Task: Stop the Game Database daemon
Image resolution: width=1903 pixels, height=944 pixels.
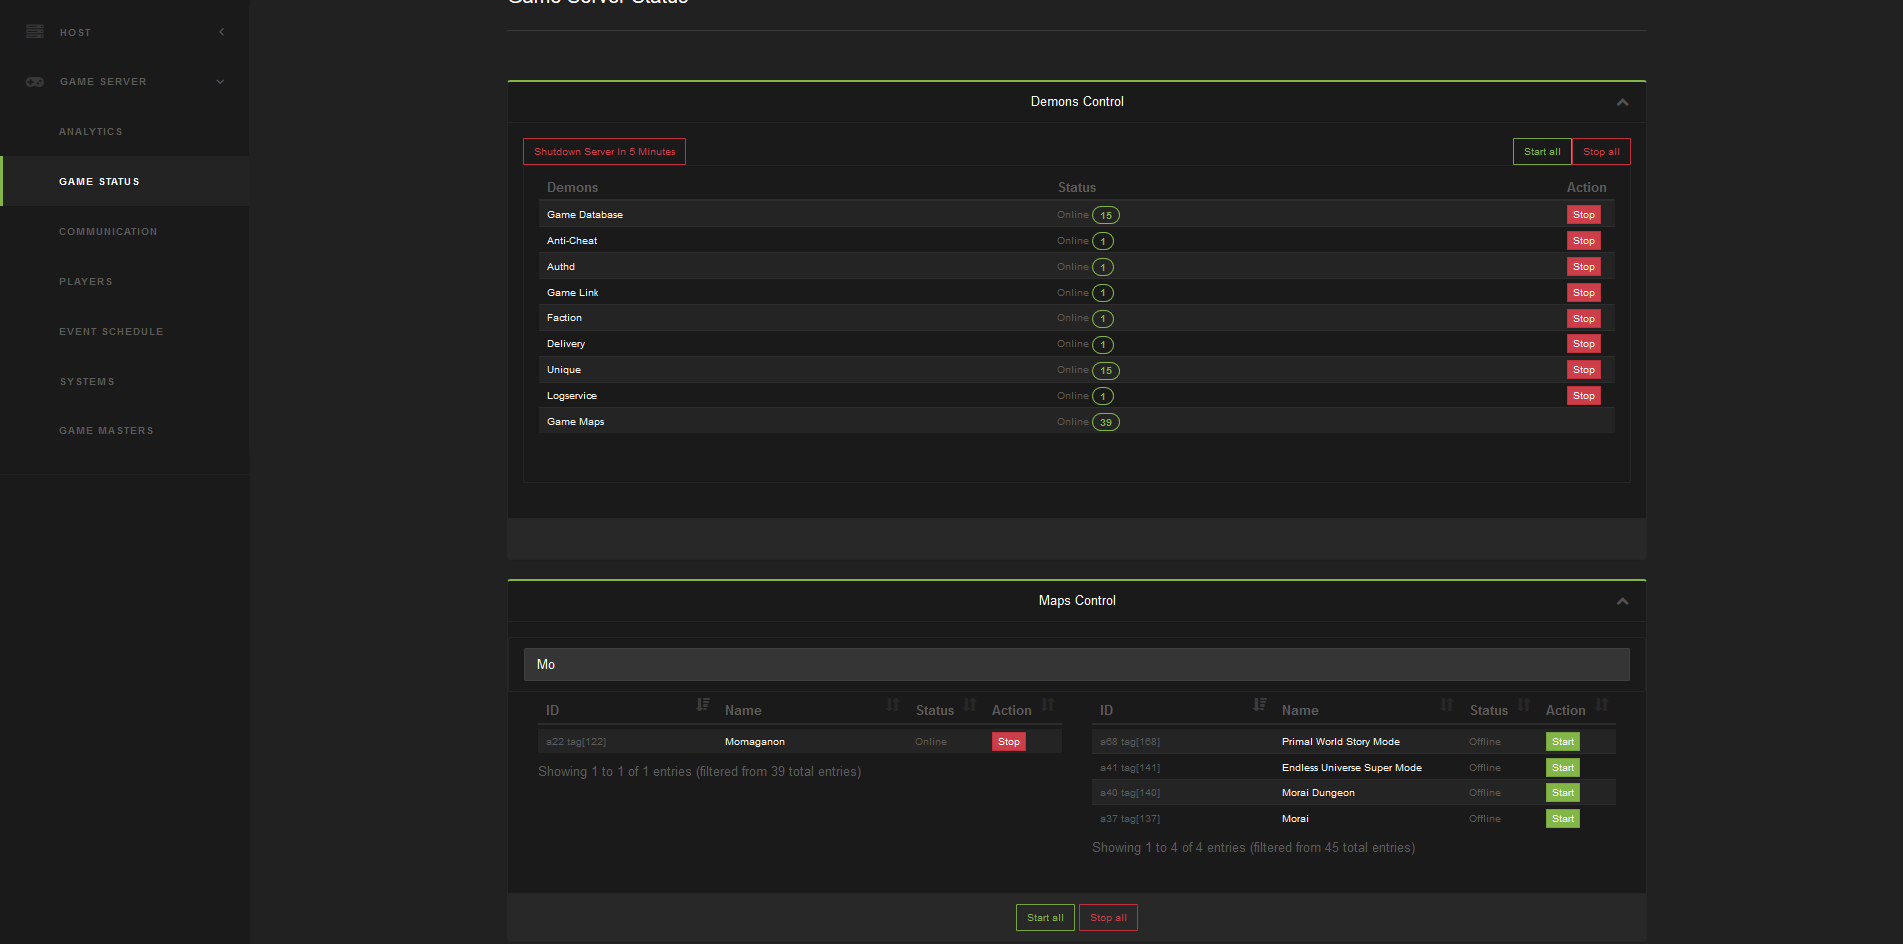Action: click(1584, 215)
